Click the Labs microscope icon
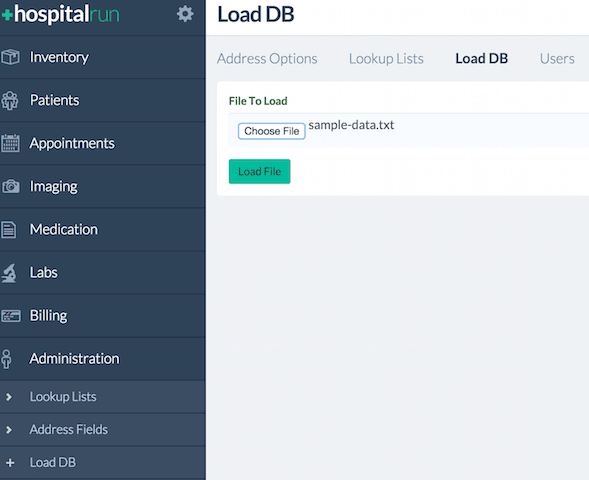The image size is (589, 480). click(9, 273)
